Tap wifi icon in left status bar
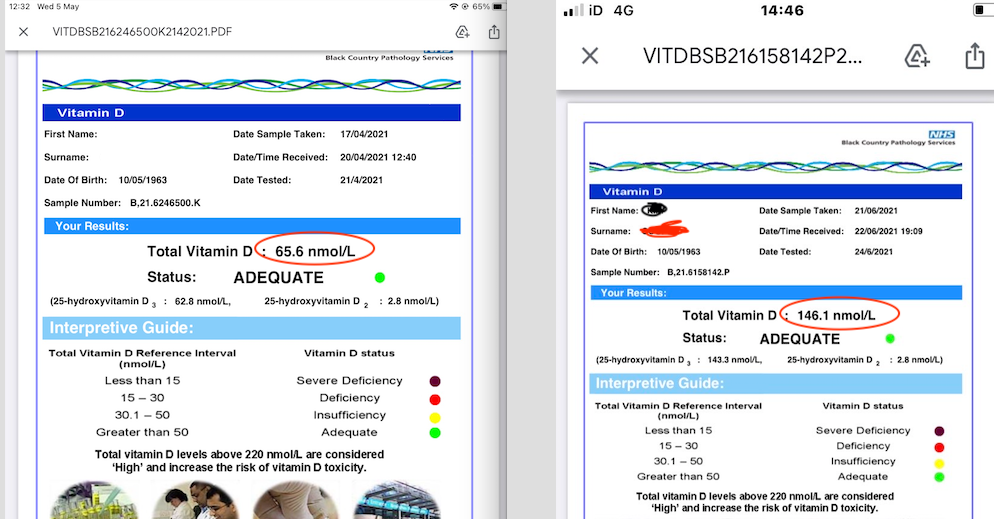The width and height of the screenshot is (994, 519). click(x=453, y=6)
